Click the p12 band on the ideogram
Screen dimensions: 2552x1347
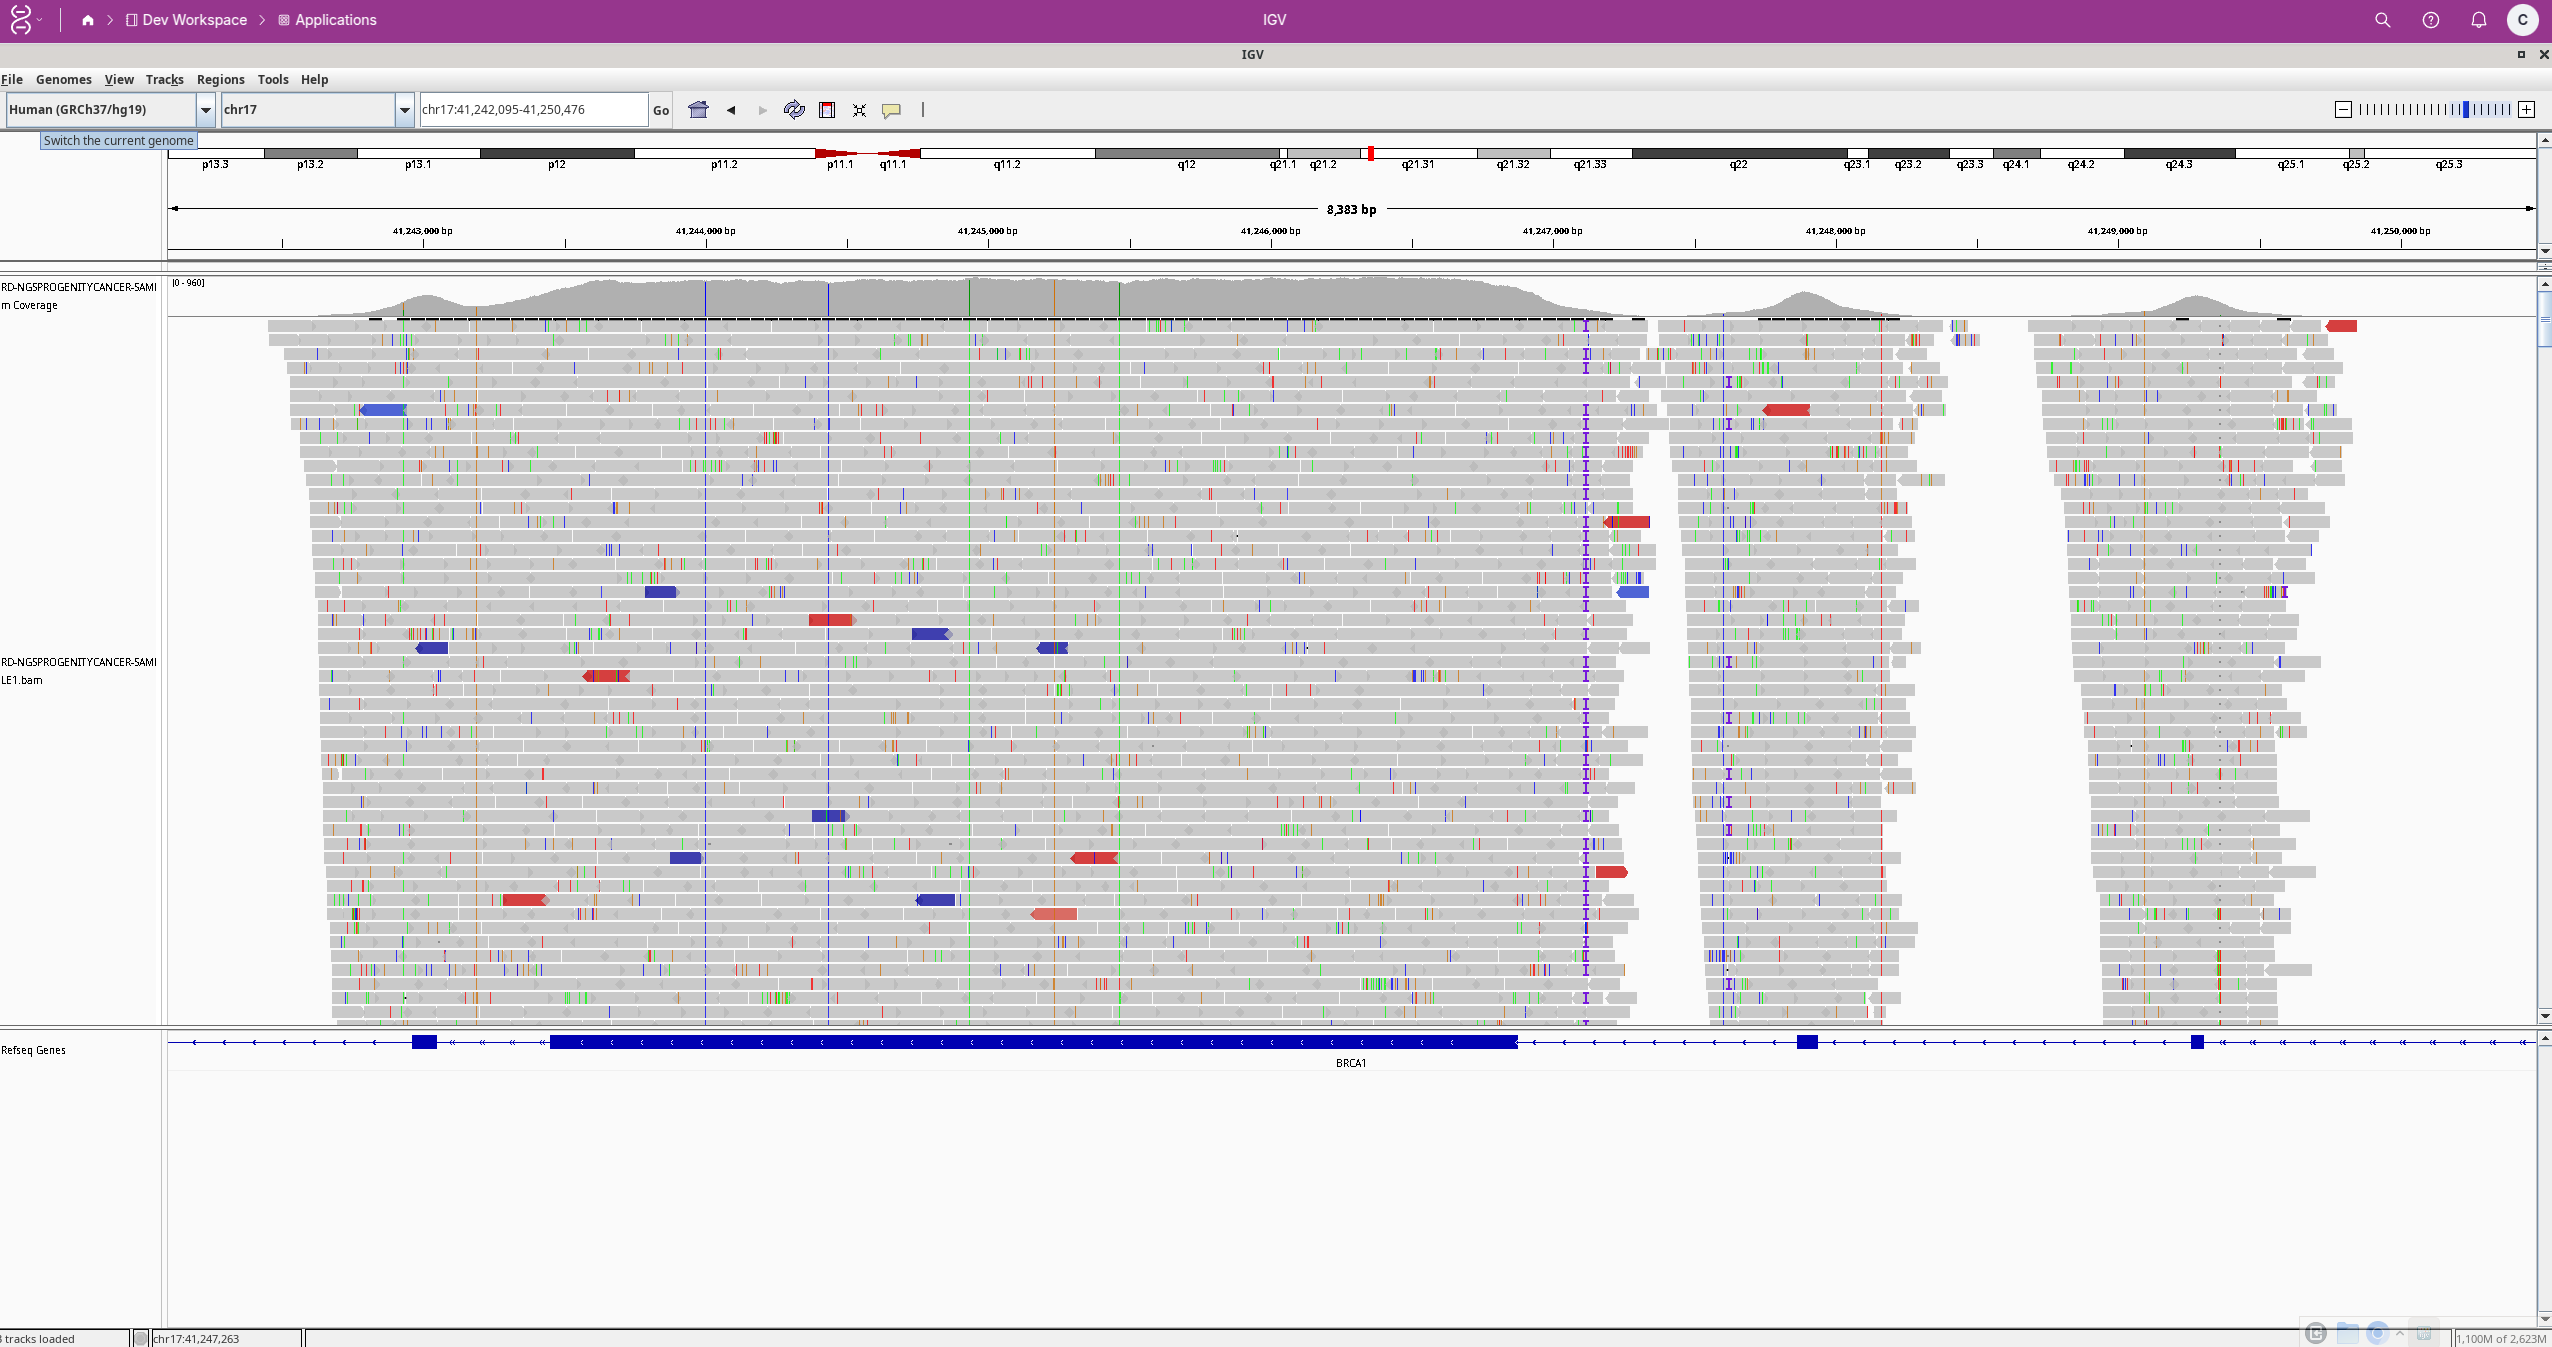tap(557, 154)
